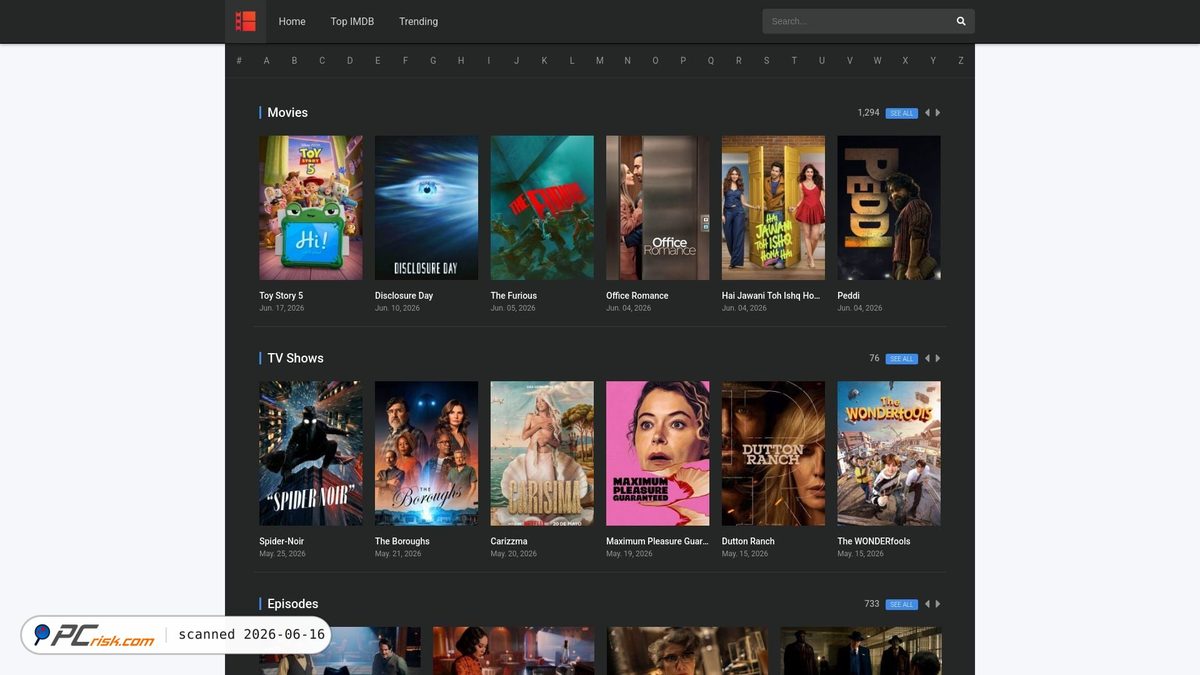This screenshot has width=1200, height=675.
Task: Go to the Home page link
Action: 292,21
